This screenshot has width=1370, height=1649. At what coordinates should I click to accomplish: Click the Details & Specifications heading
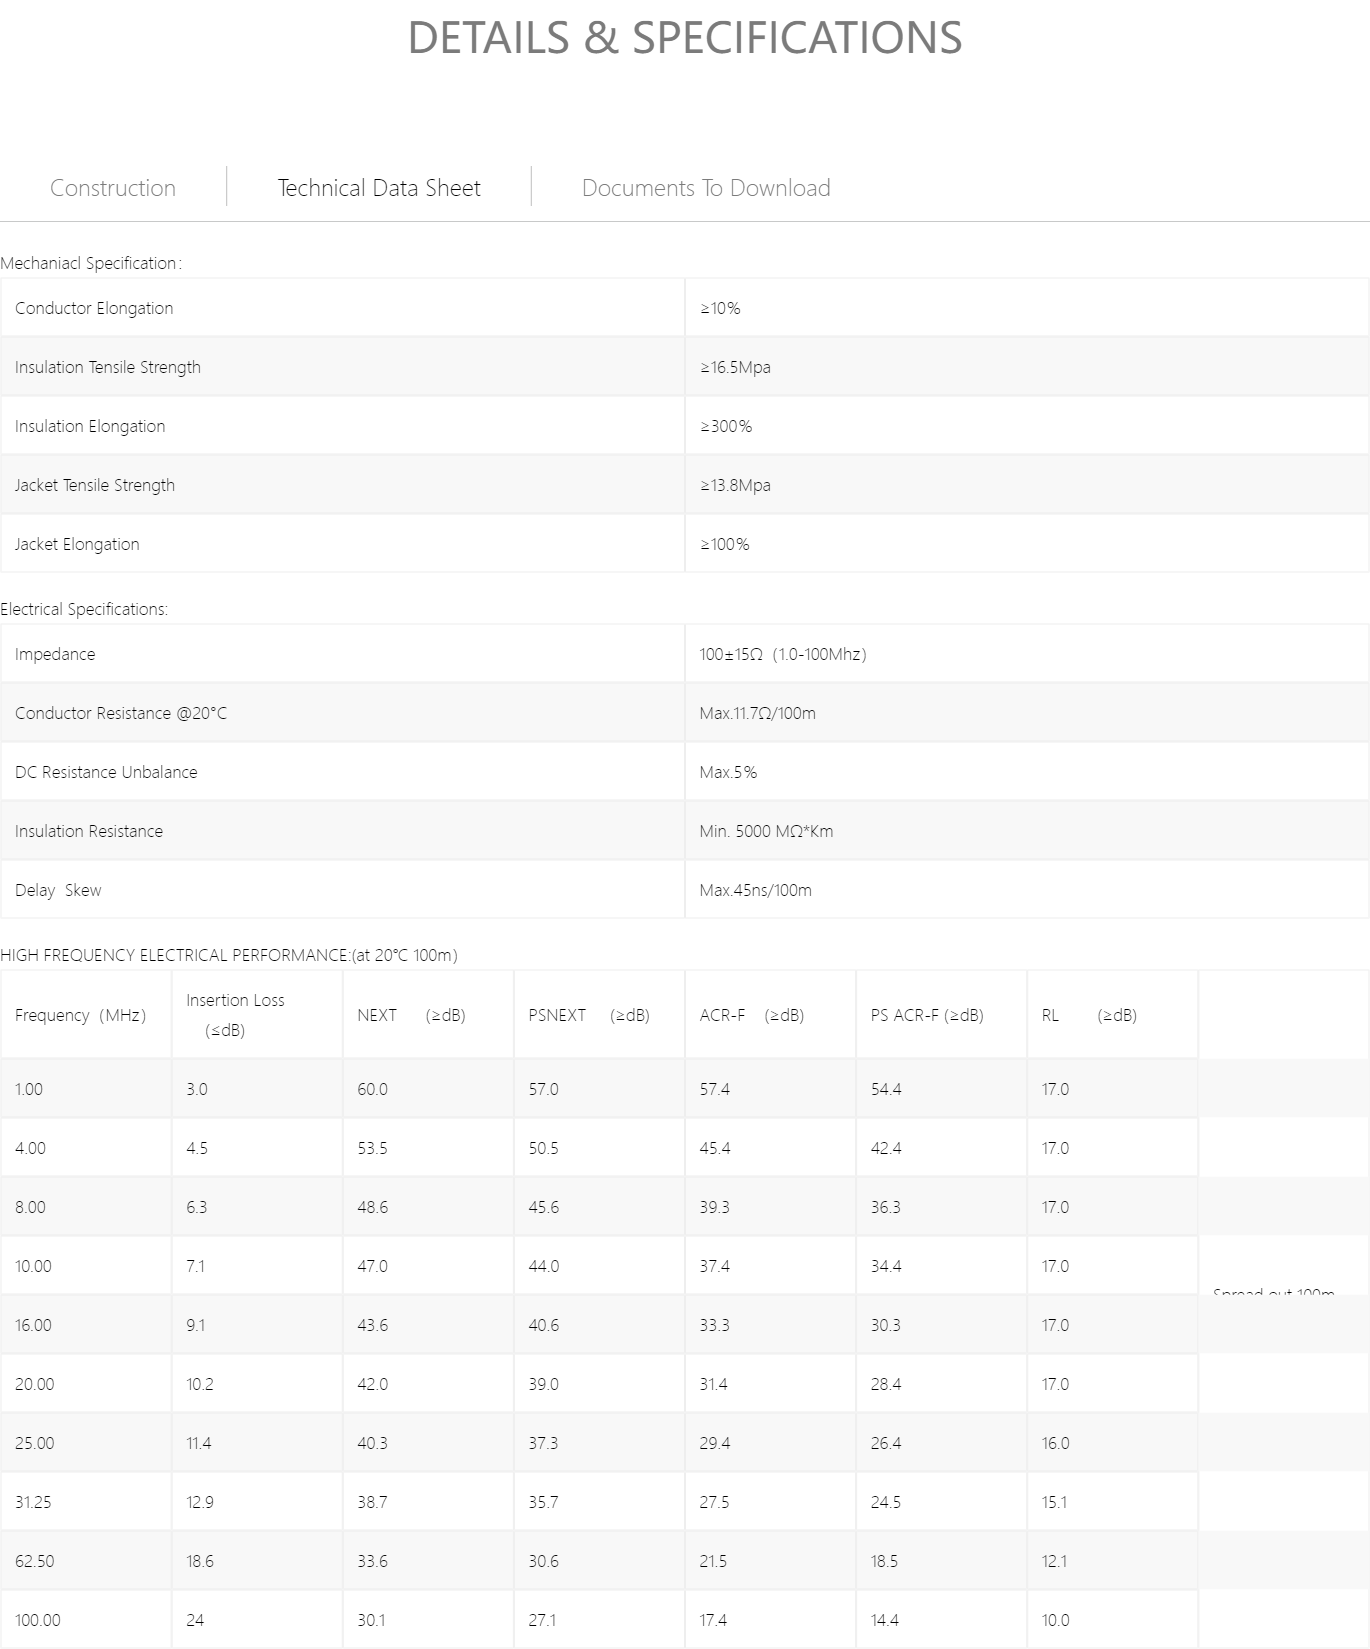tap(685, 38)
